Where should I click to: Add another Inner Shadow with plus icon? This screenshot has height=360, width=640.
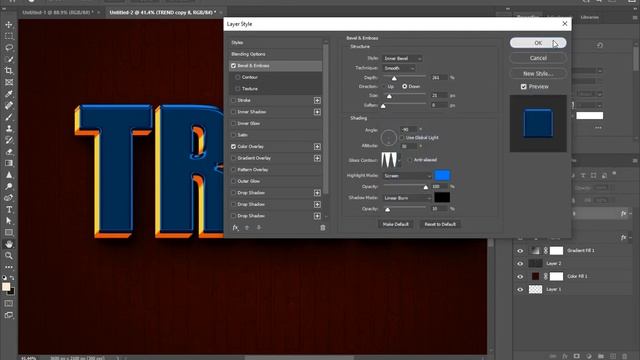point(317,112)
